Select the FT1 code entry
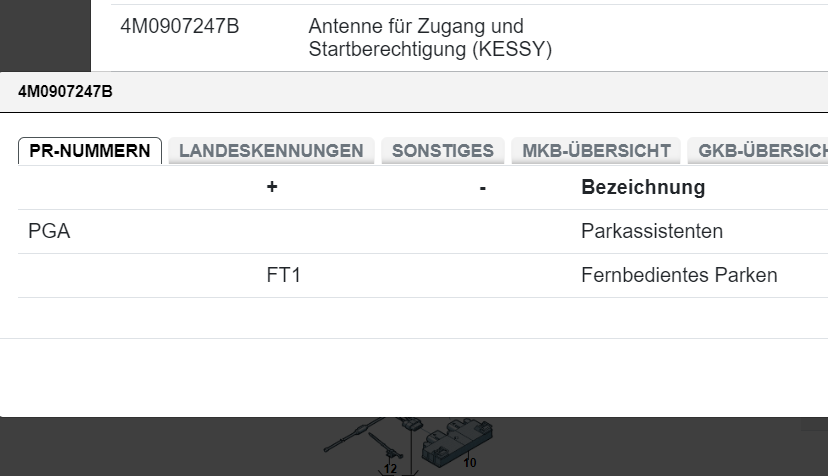Viewport: 828px width, 476px height. tap(284, 276)
